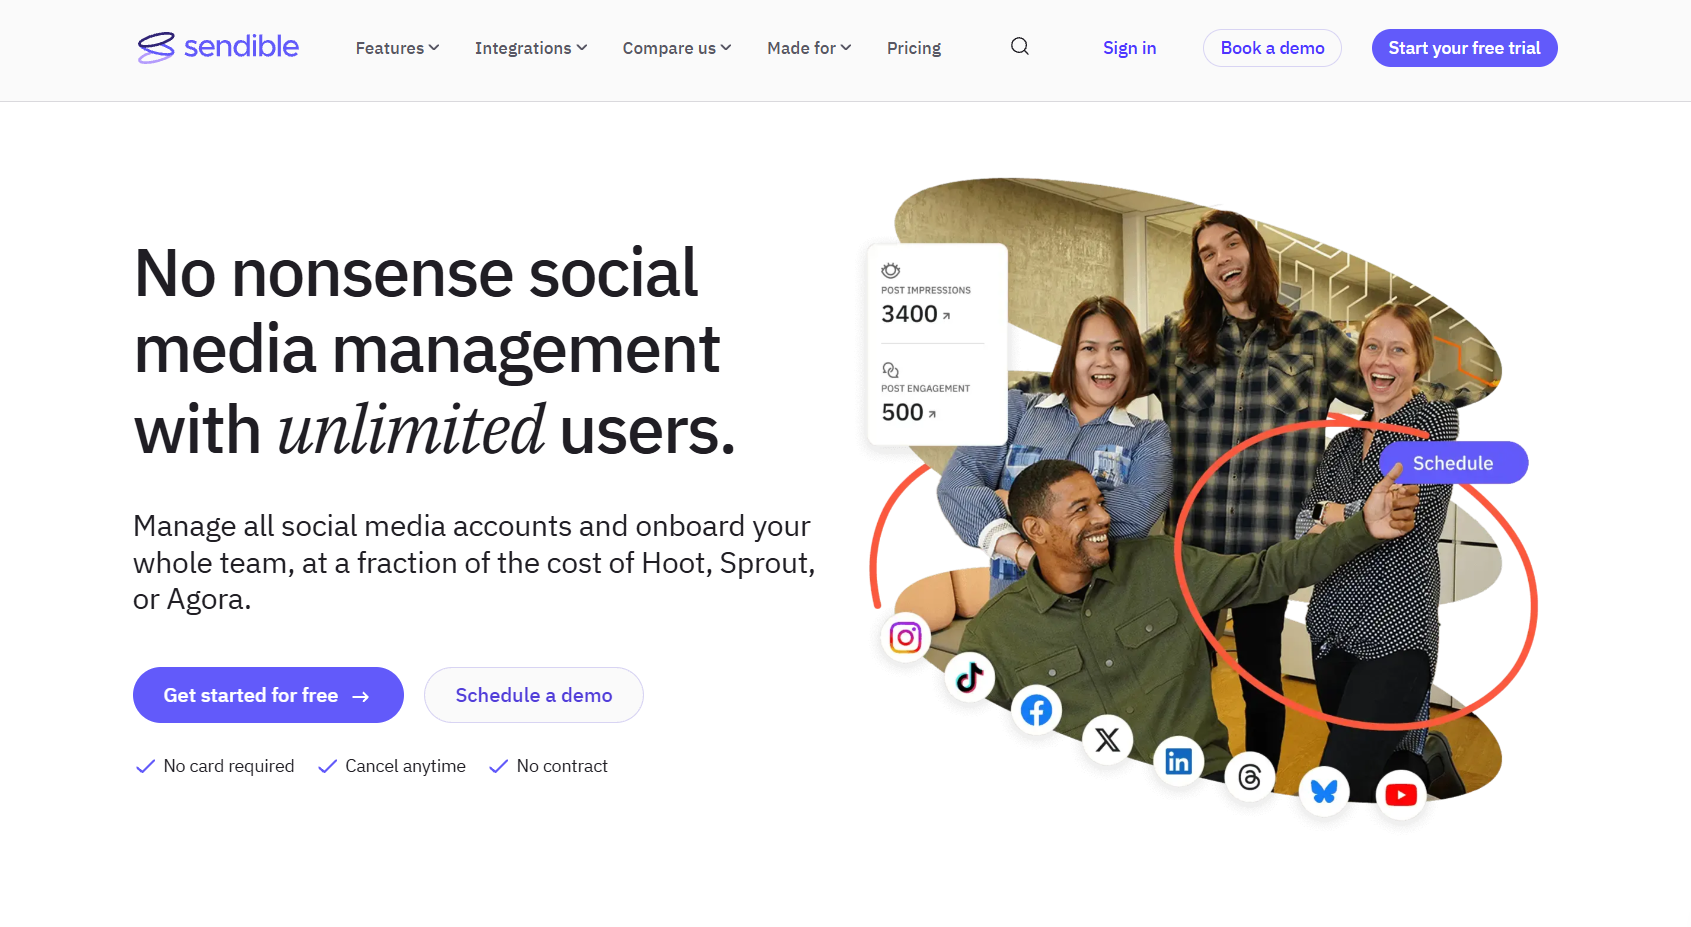Image resolution: width=1691 pixels, height=927 pixels.
Task: Open the Pricing page
Action: (x=914, y=48)
